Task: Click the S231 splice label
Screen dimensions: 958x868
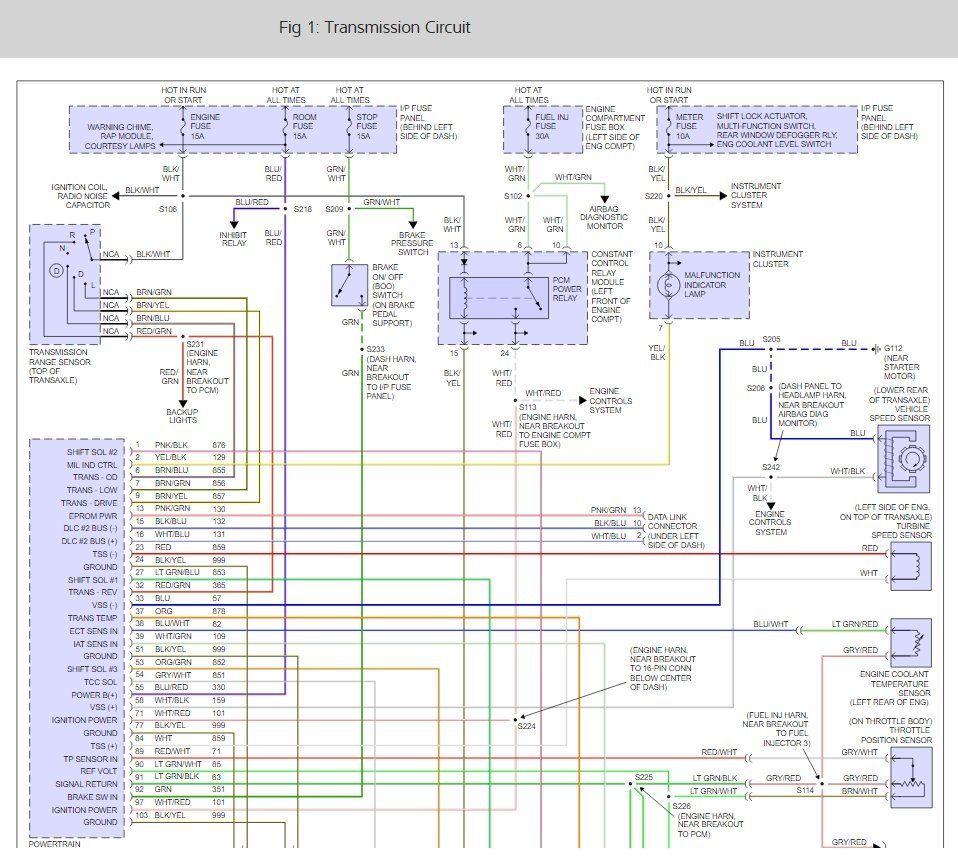Action: pos(196,344)
